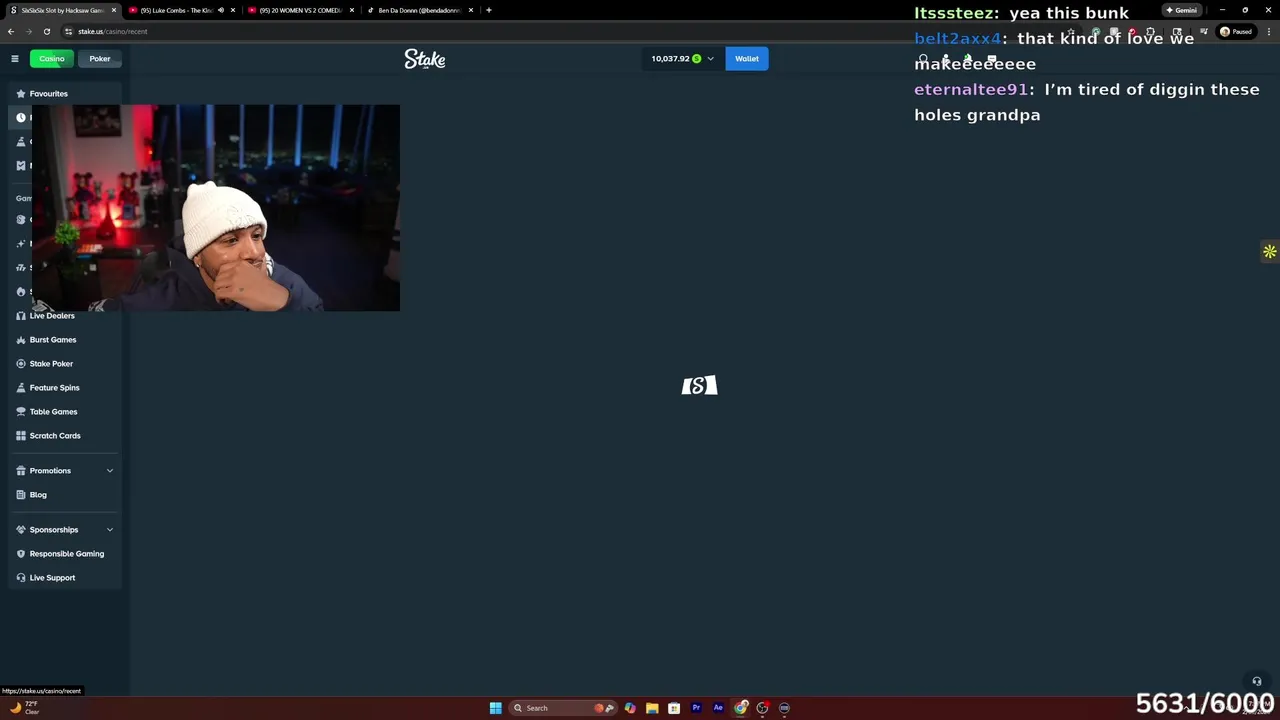
Task: Click the Stake Poker icon
Action: point(21,364)
